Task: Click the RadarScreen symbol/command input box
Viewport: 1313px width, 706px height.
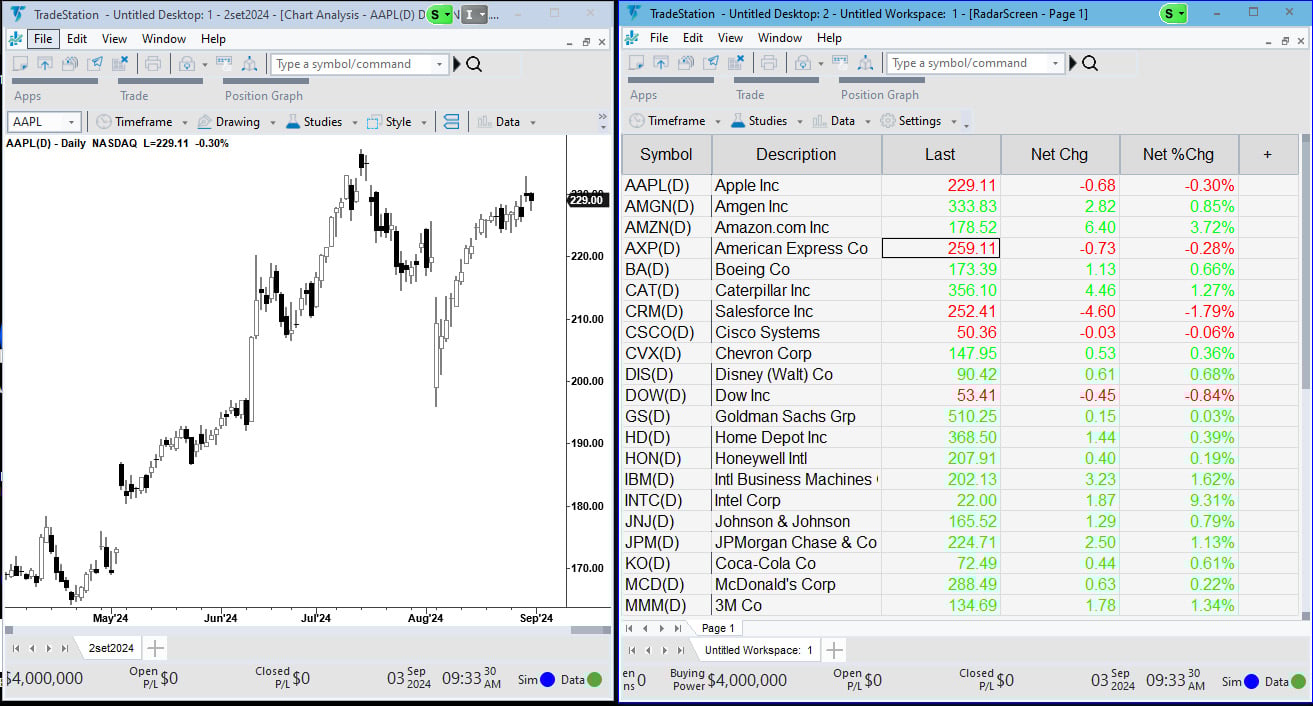Action: pos(974,63)
